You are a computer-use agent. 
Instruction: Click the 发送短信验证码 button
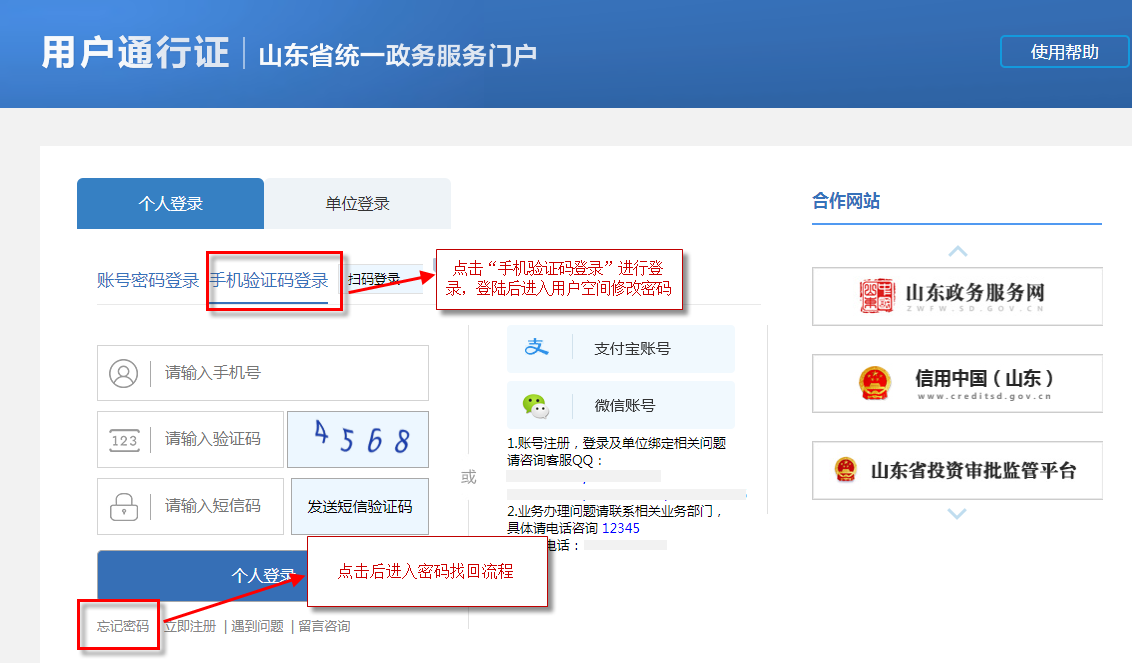click(x=359, y=506)
